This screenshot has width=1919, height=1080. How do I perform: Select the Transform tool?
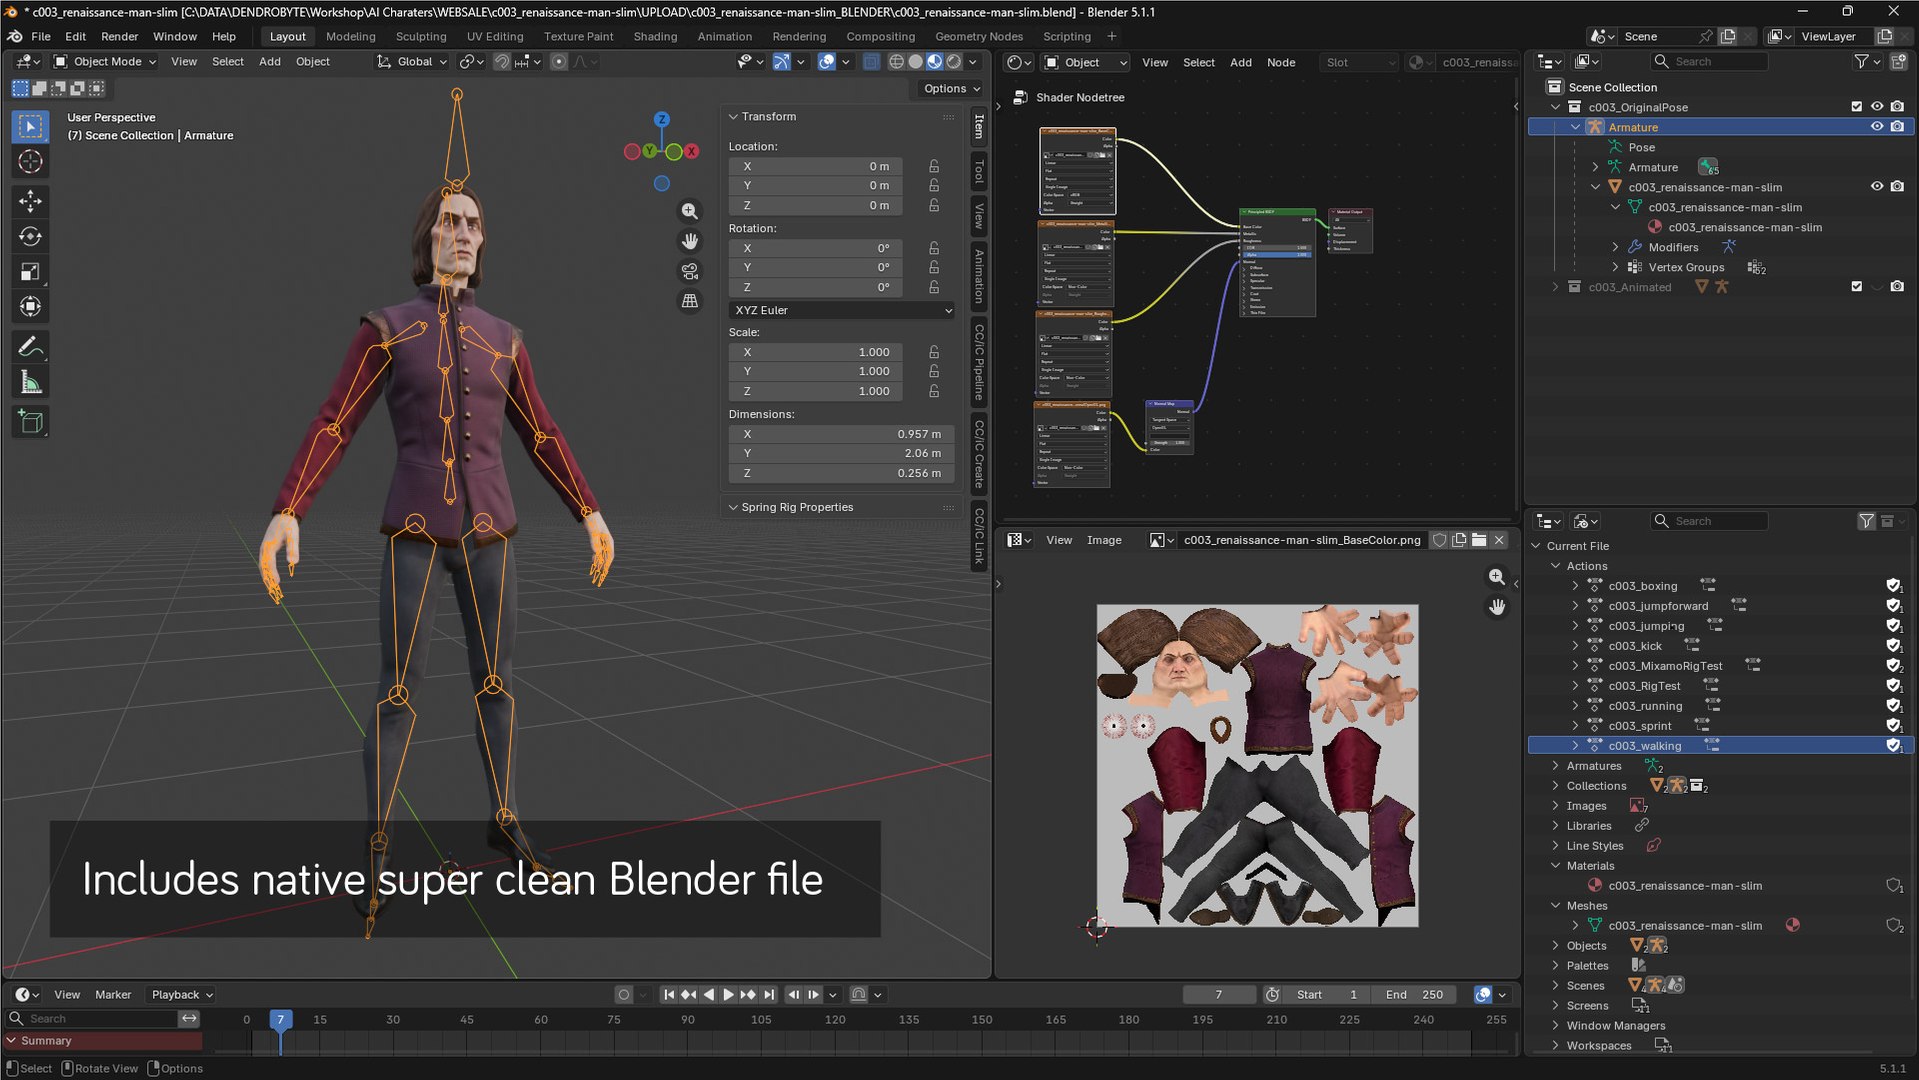[30, 306]
